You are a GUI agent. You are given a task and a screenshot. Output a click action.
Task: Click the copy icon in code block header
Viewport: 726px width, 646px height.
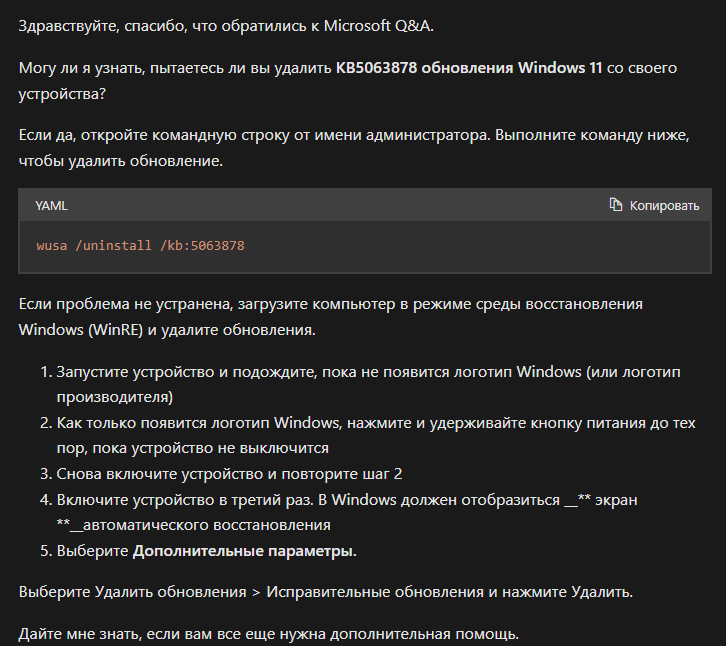(x=616, y=205)
